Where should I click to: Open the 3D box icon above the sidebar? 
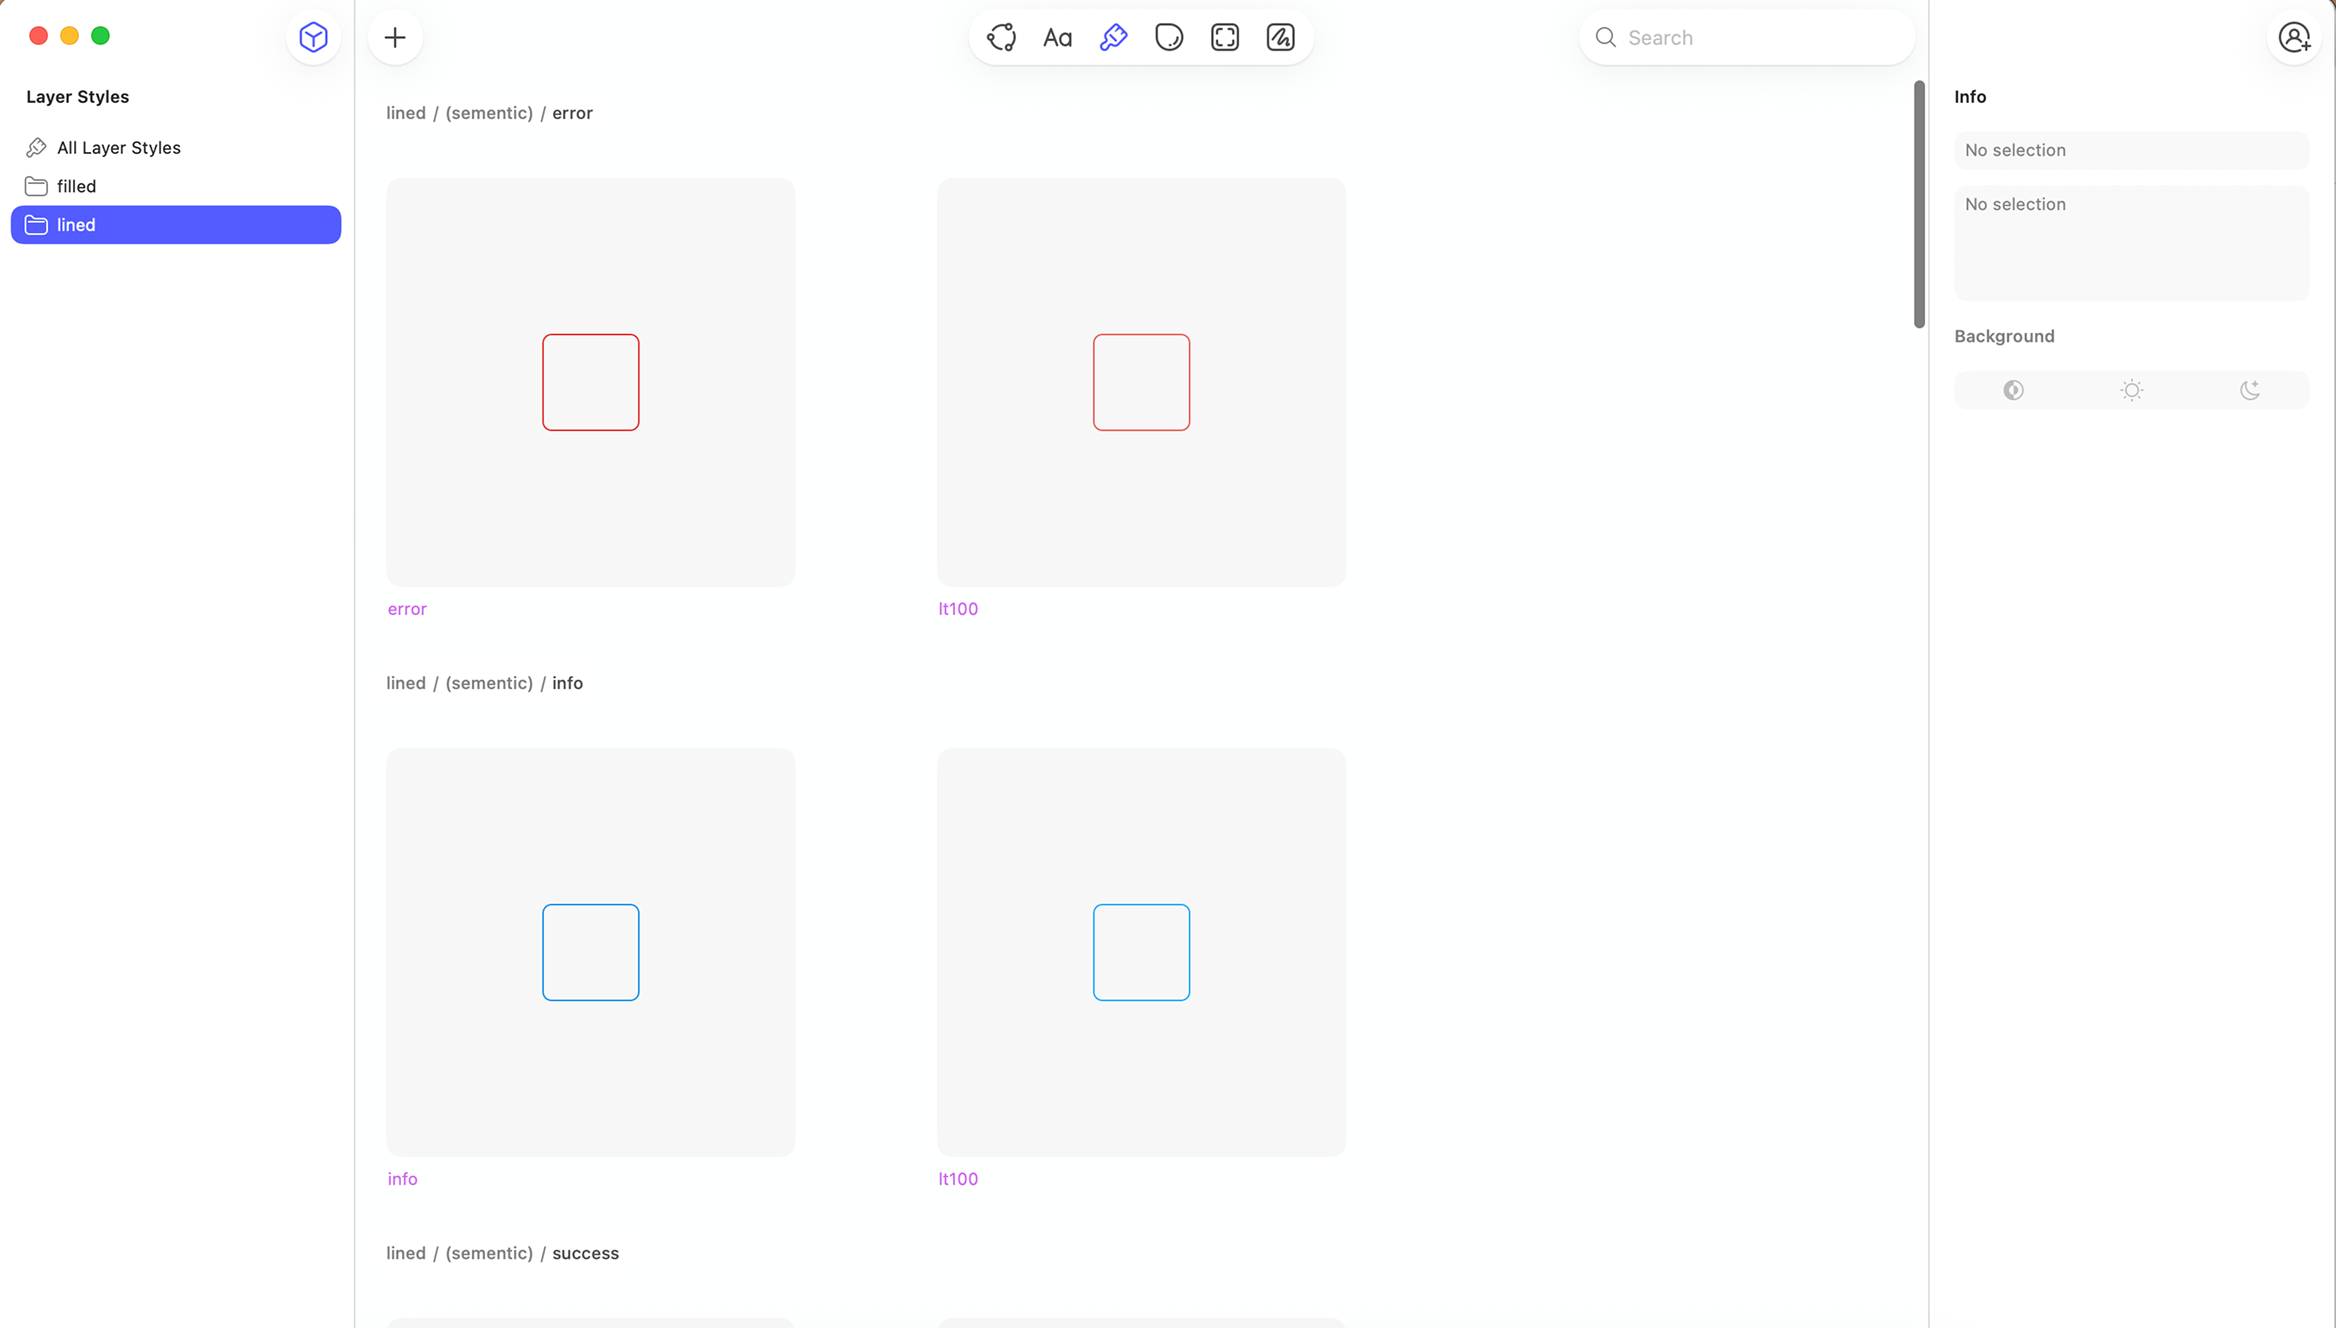[313, 37]
